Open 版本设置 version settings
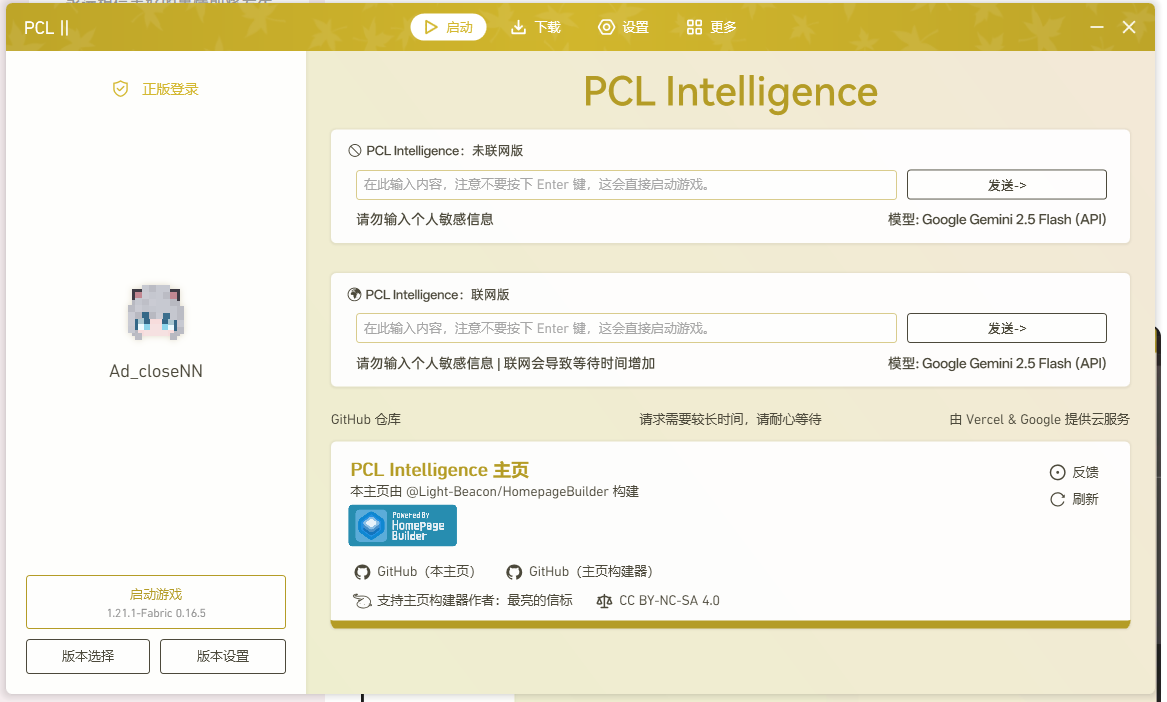1167x702 pixels. (222, 656)
